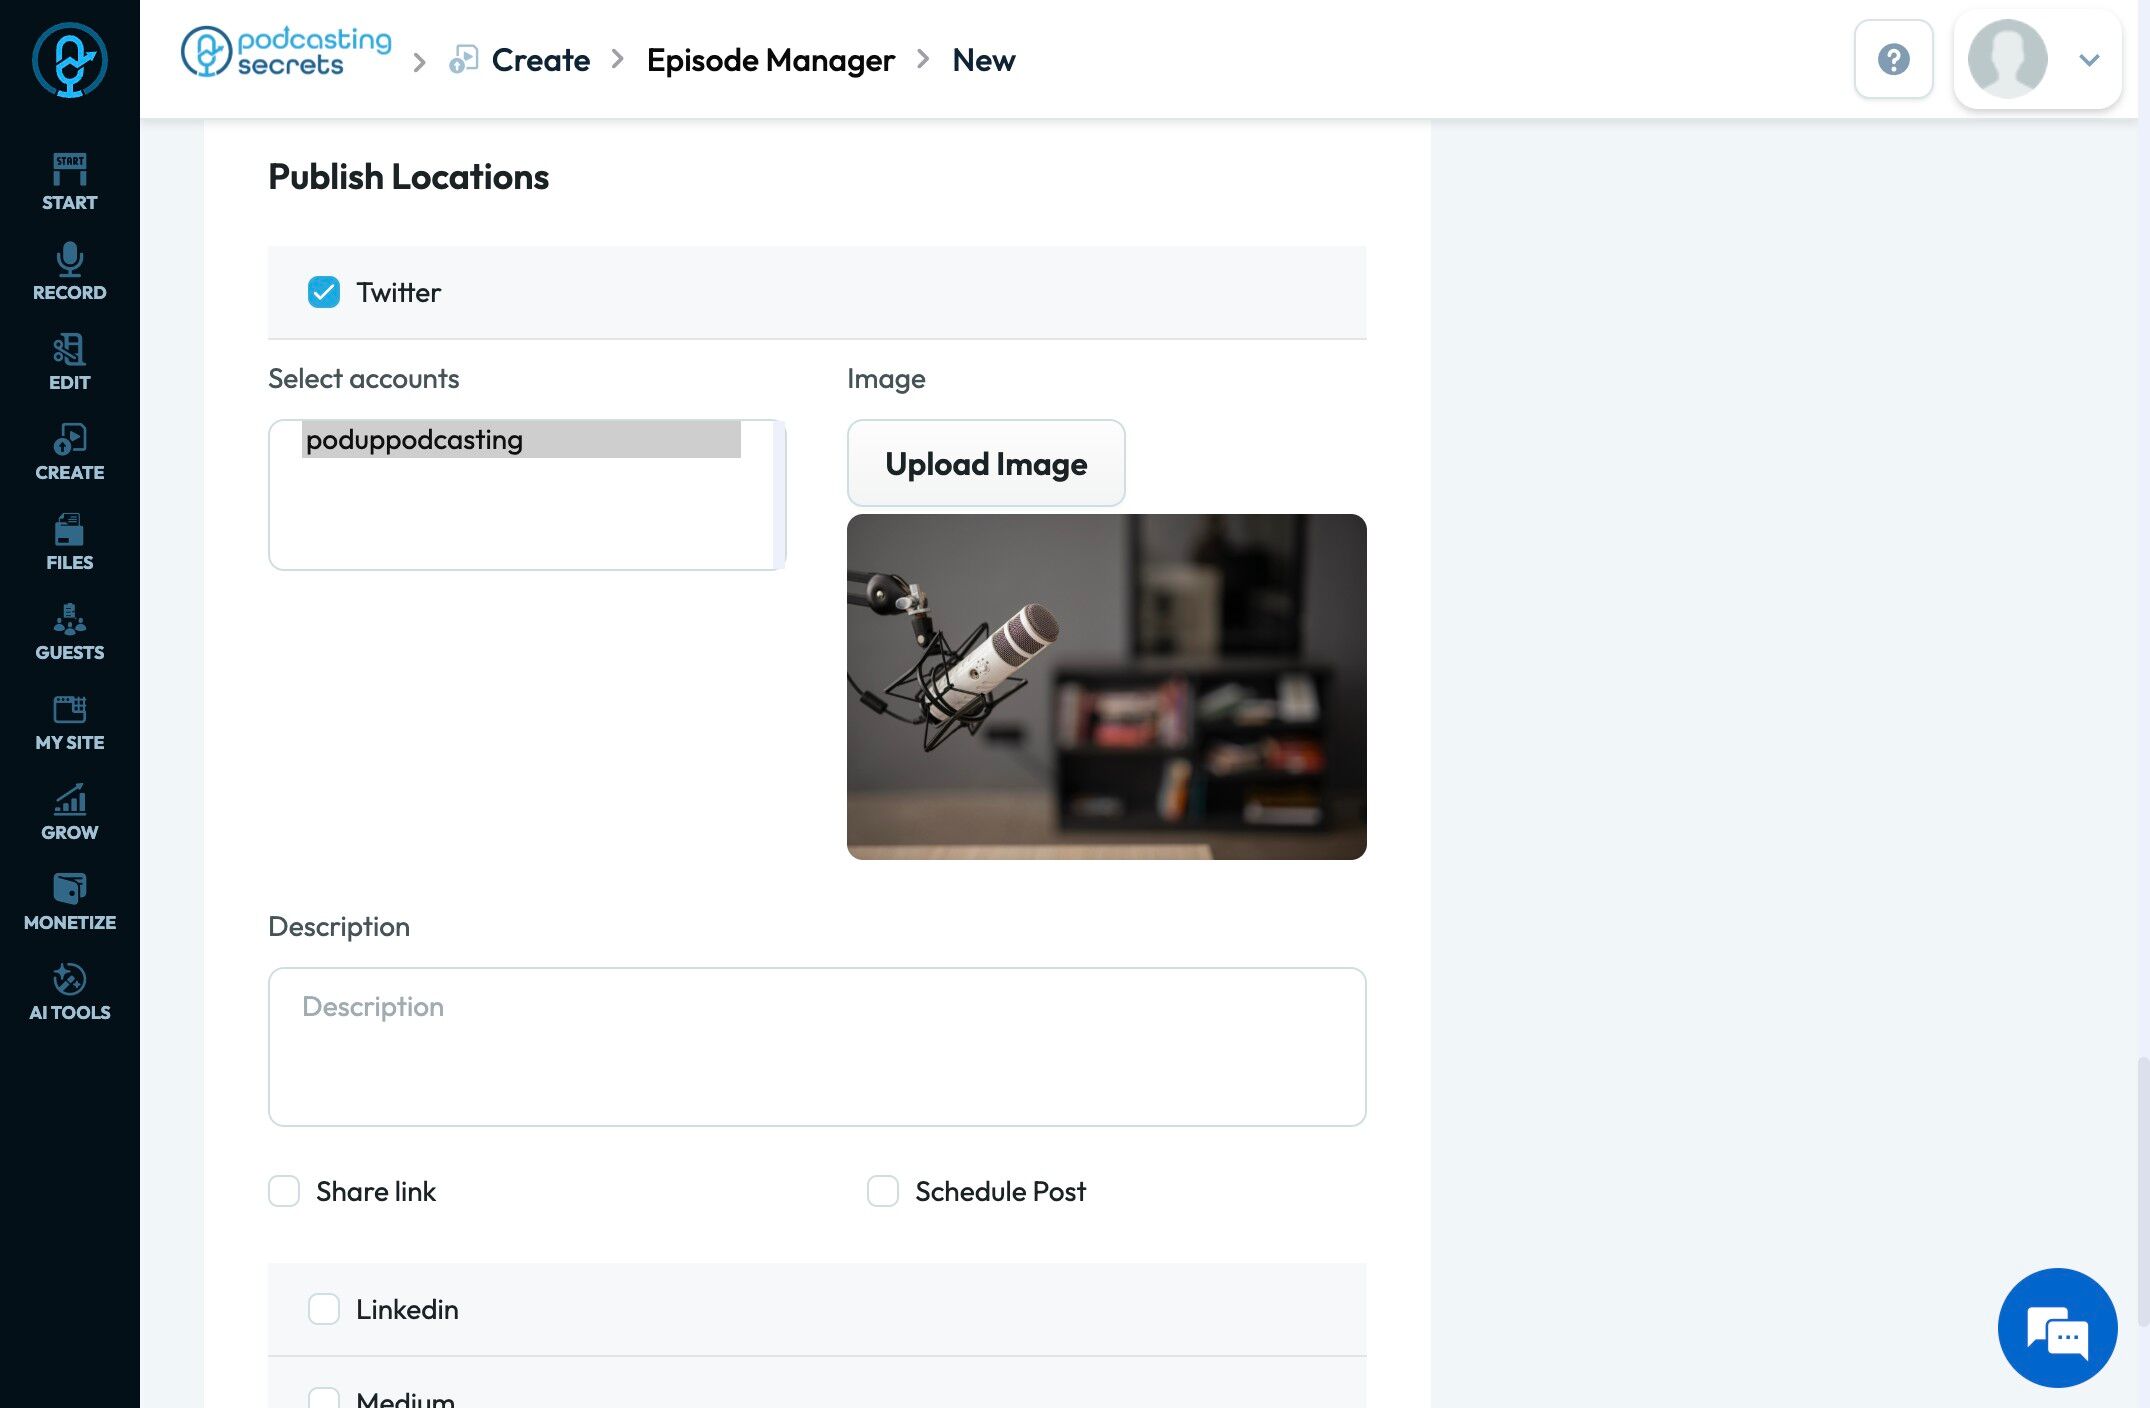Open My Site from sidebar

69,722
